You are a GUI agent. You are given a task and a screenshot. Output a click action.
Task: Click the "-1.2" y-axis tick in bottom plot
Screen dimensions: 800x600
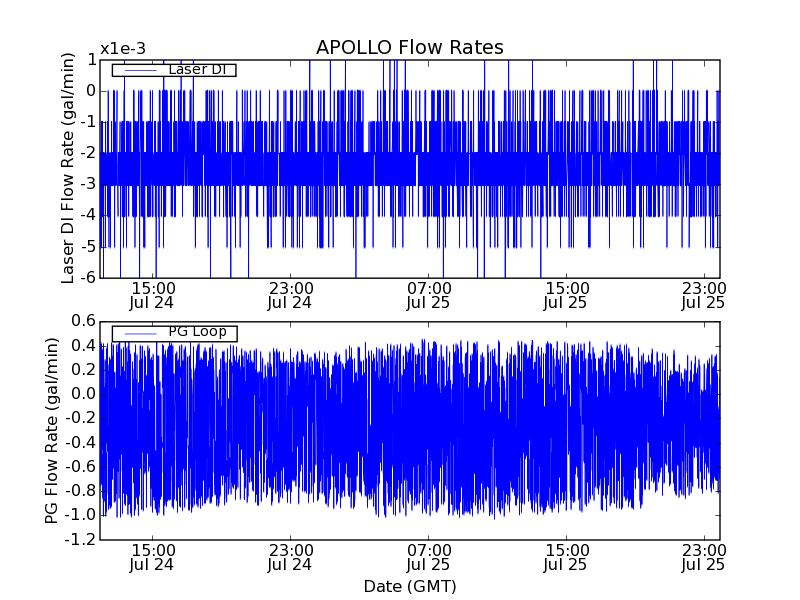tap(81, 540)
